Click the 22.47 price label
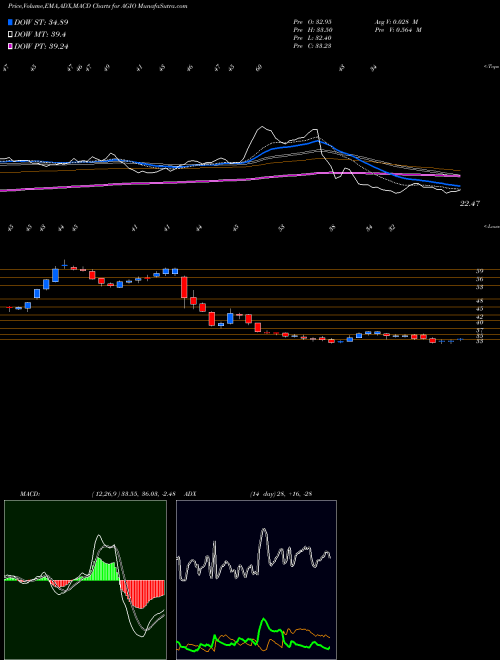Screen dimensions: 500x660 tap(470, 204)
